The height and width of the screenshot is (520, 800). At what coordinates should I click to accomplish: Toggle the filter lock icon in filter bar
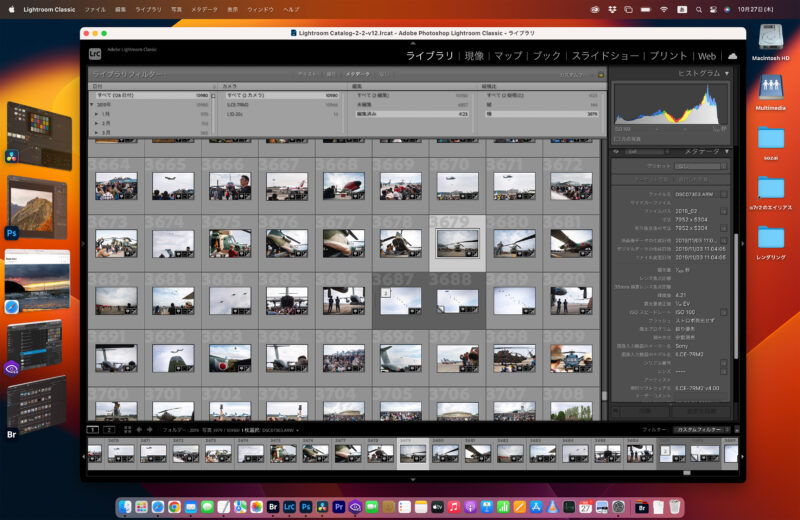click(601, 74)
